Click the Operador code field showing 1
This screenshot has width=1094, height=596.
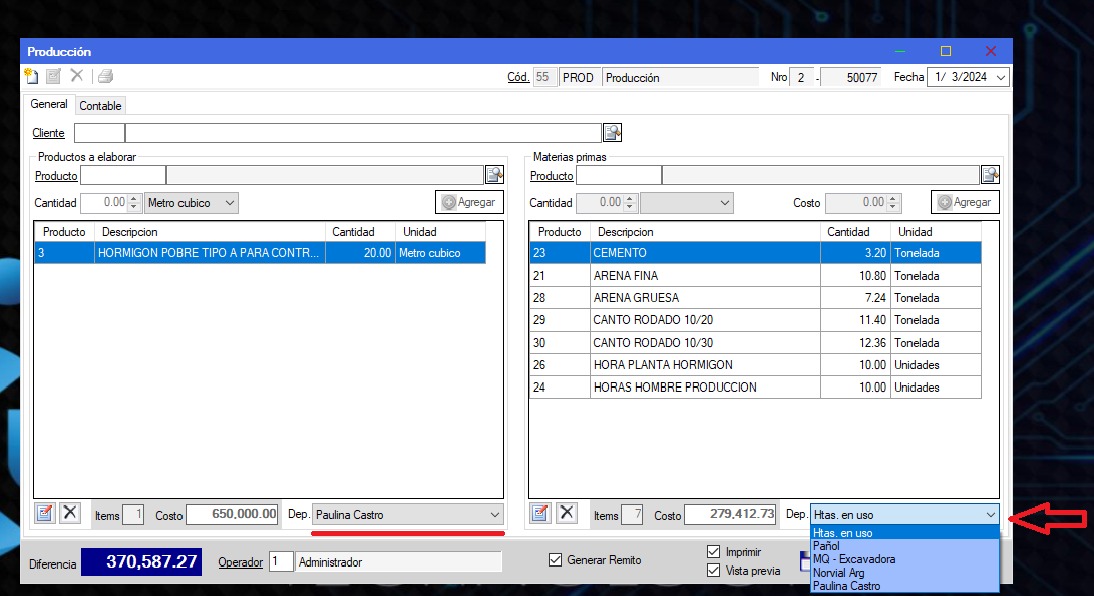280,562
